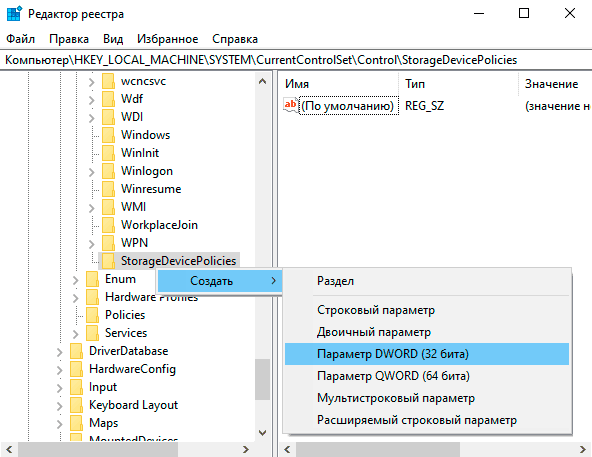Click the tree pane vertical scrollbar thumb
The width and height of the screenshot is (592, 457).
[262, 379]
